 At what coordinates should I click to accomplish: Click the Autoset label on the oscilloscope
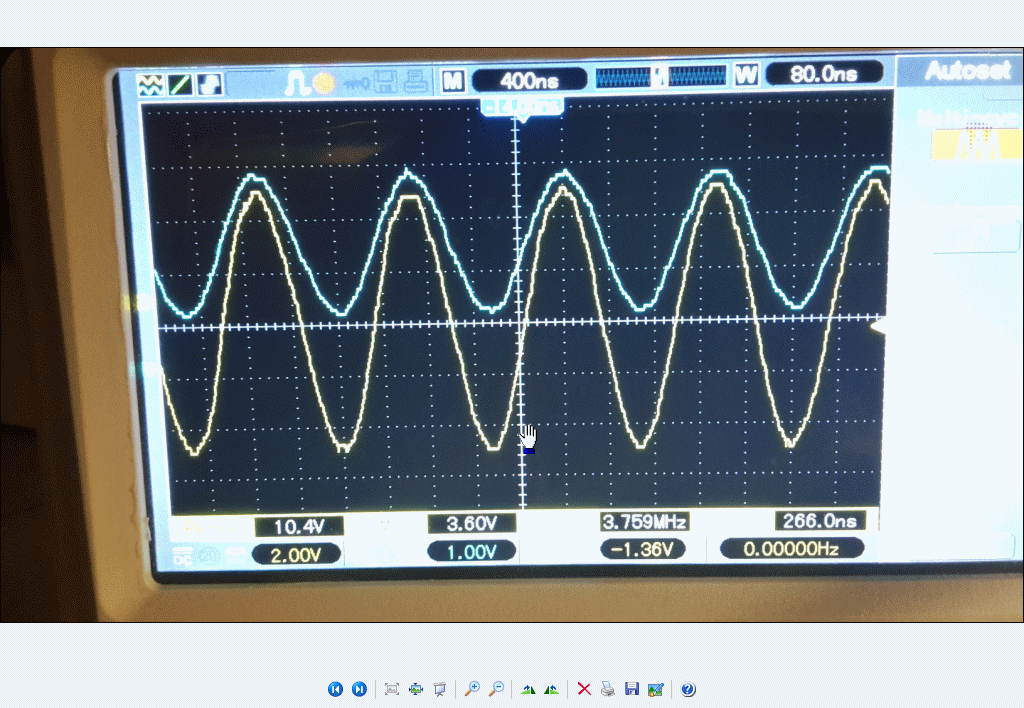point(958,71)
